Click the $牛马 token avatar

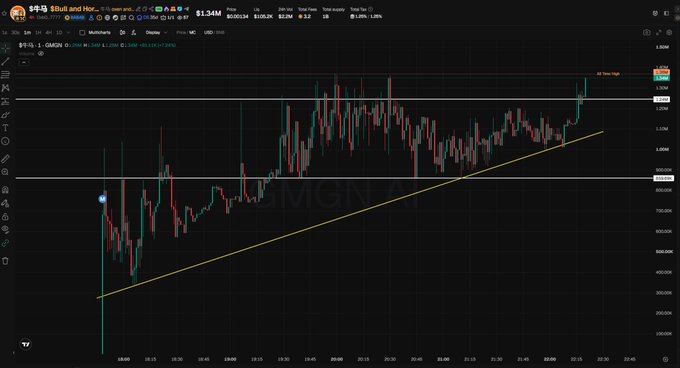click(18, 13)
